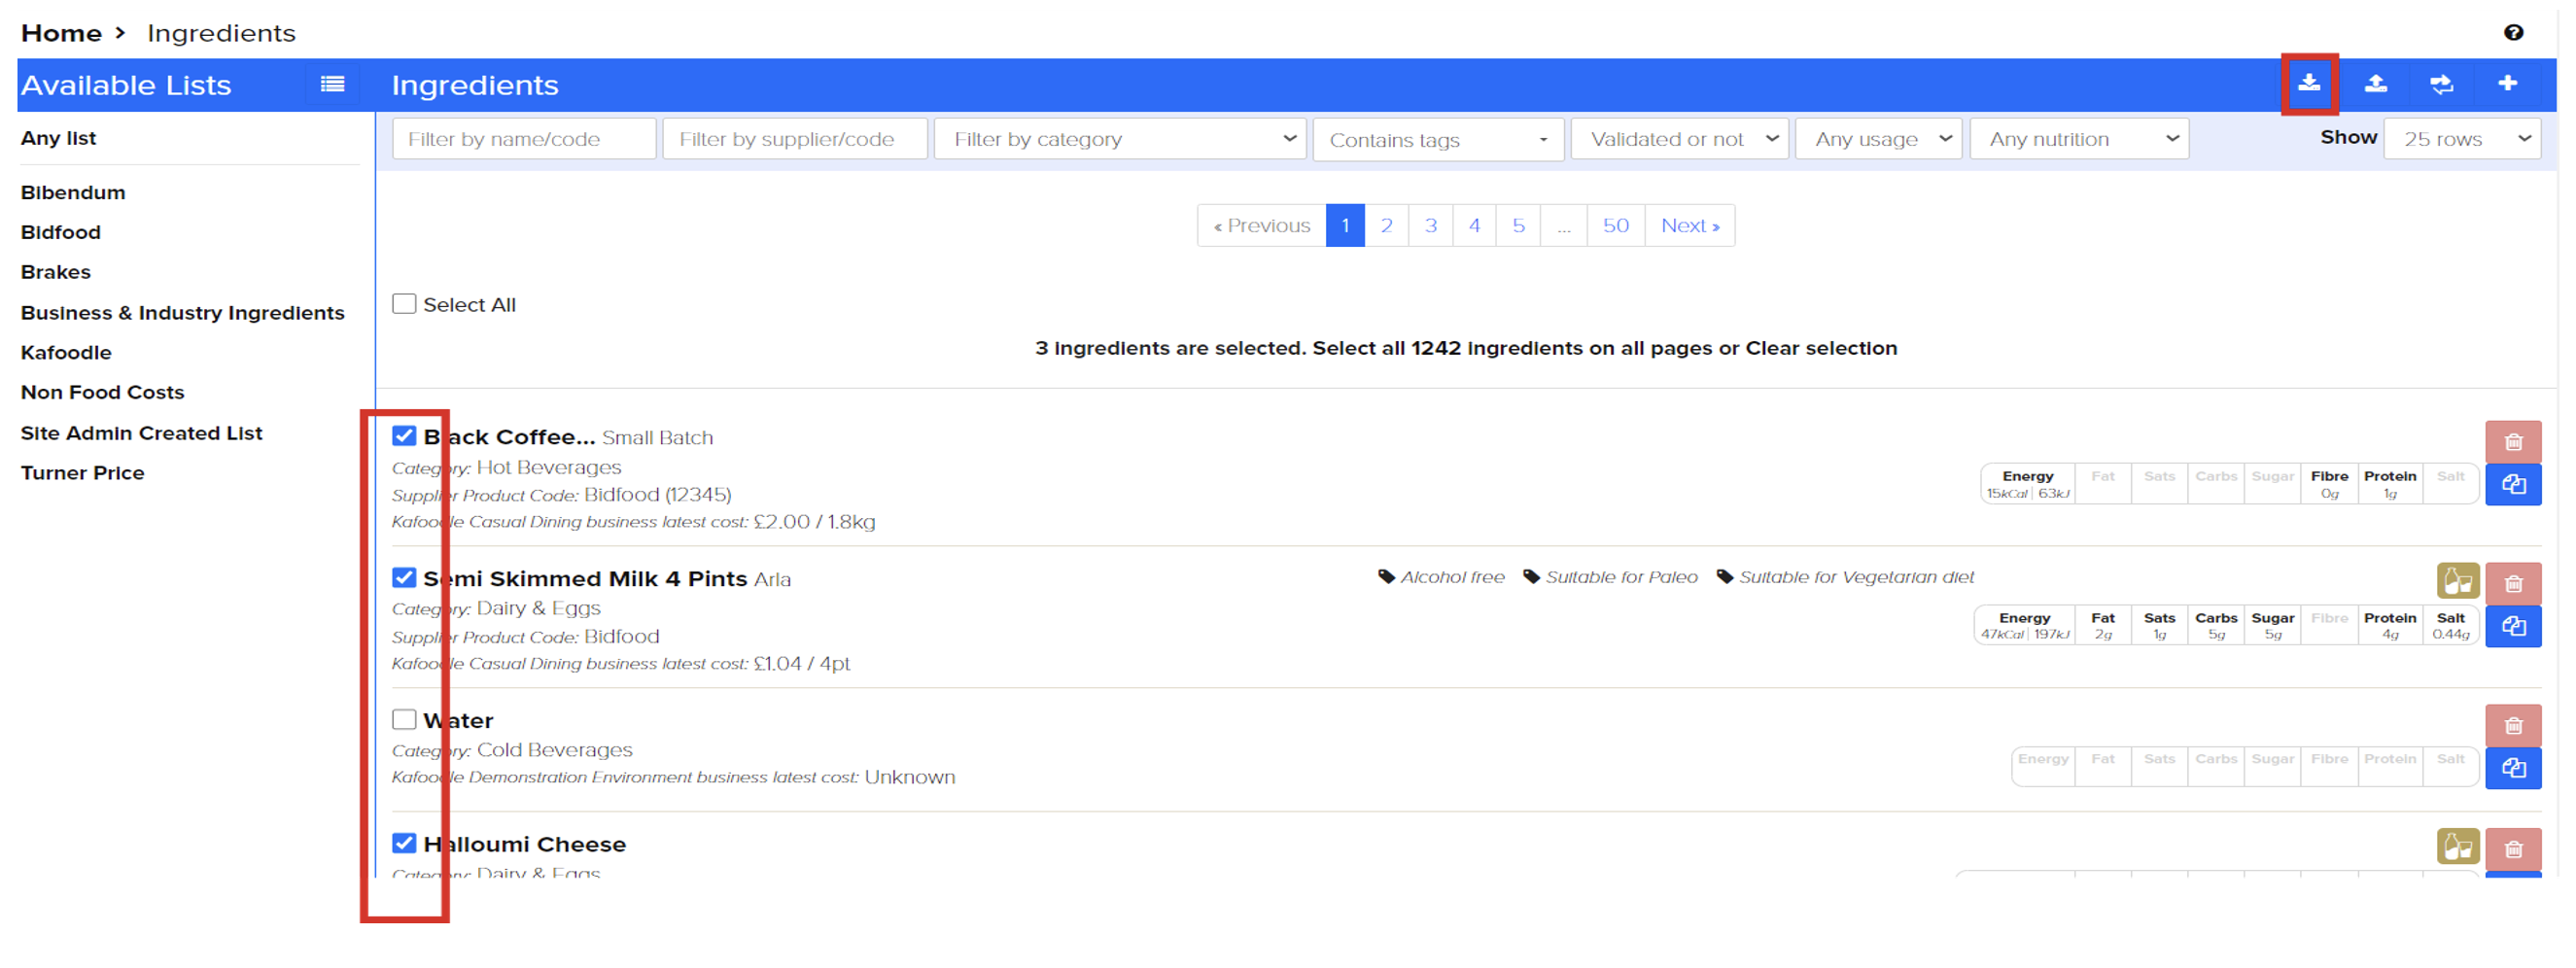Go to page 4 of ingredients
The width and height of the screenshot is (2576, 968).
1474,226
